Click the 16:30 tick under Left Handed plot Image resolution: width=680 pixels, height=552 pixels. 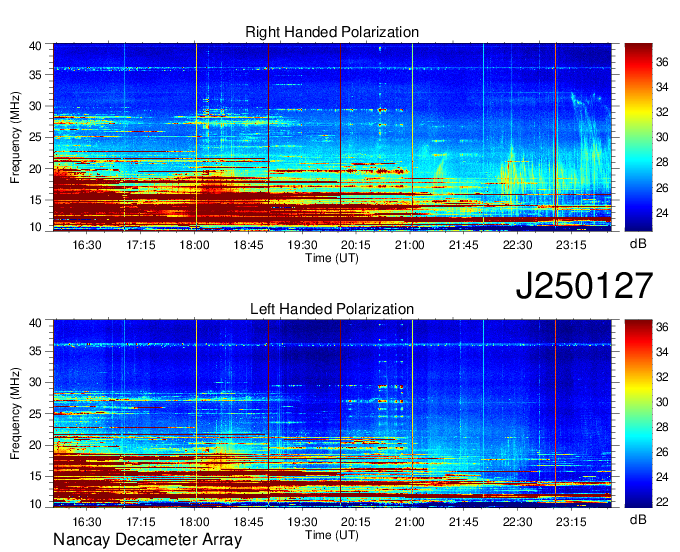[87, 521]
